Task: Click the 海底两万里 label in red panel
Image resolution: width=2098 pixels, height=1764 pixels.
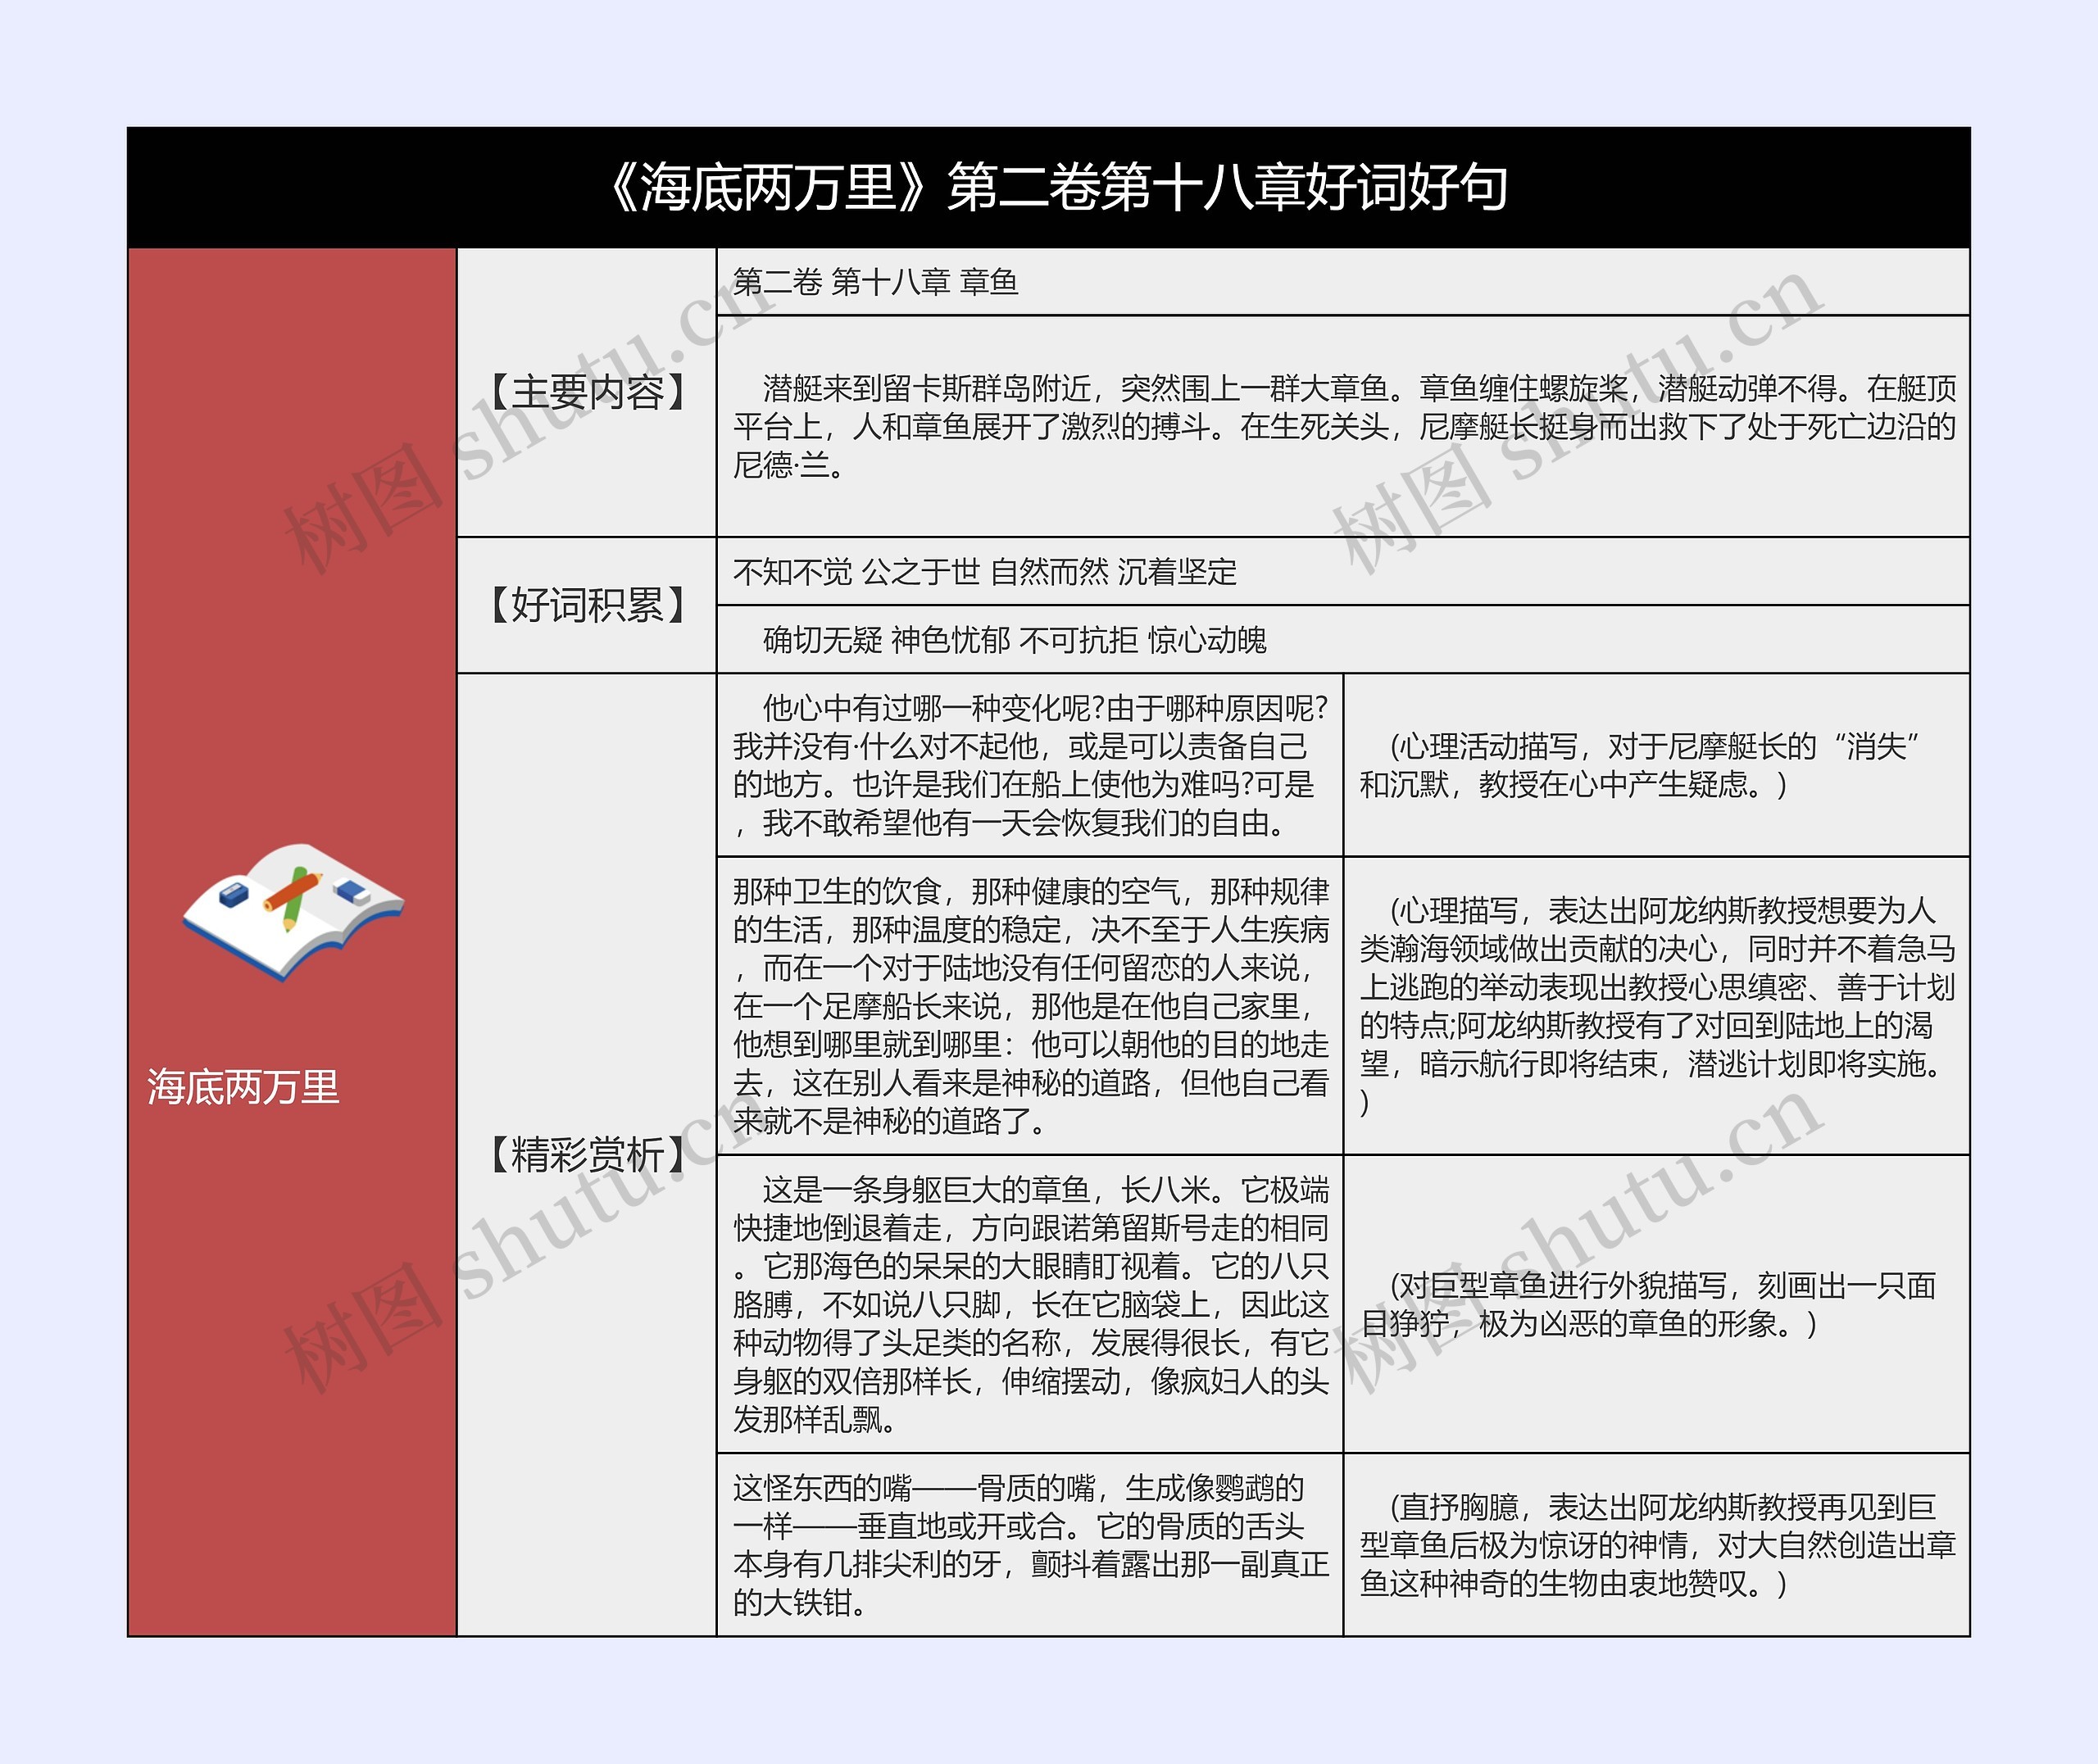Action: pos(243,1087)
